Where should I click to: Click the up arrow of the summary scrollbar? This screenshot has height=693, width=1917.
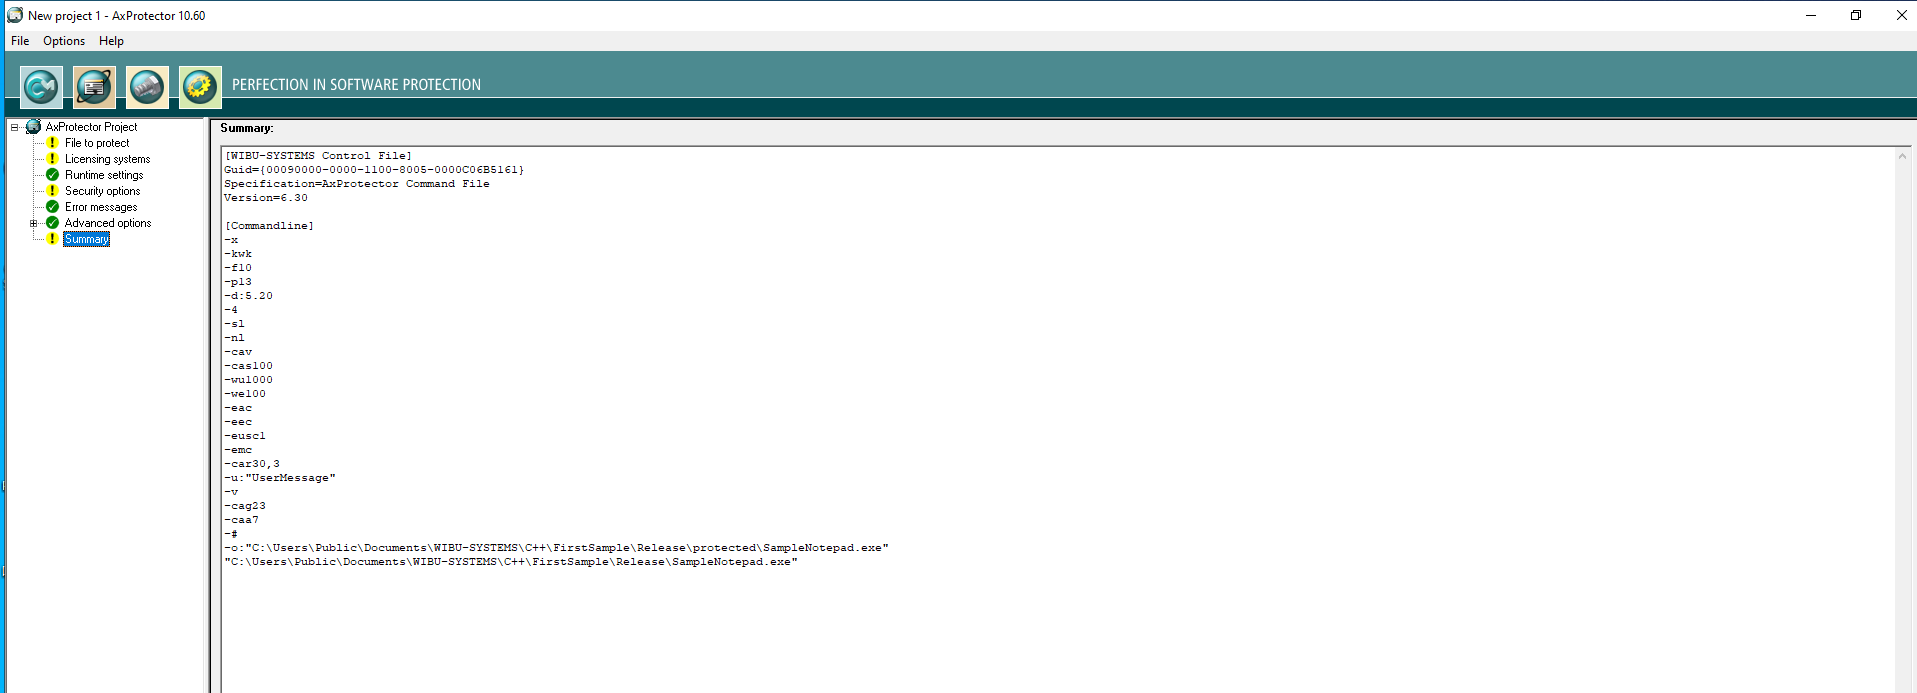1902,156
